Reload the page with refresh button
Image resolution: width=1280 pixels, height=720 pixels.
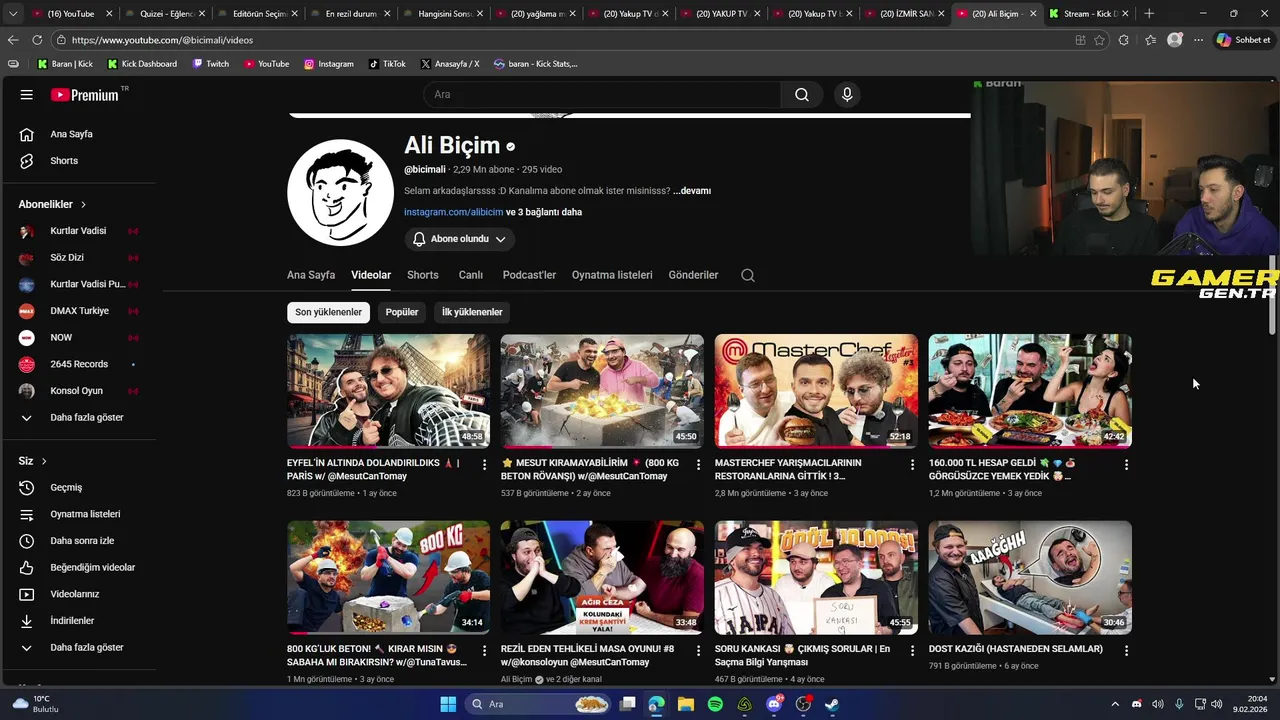[x=37, y=40]
